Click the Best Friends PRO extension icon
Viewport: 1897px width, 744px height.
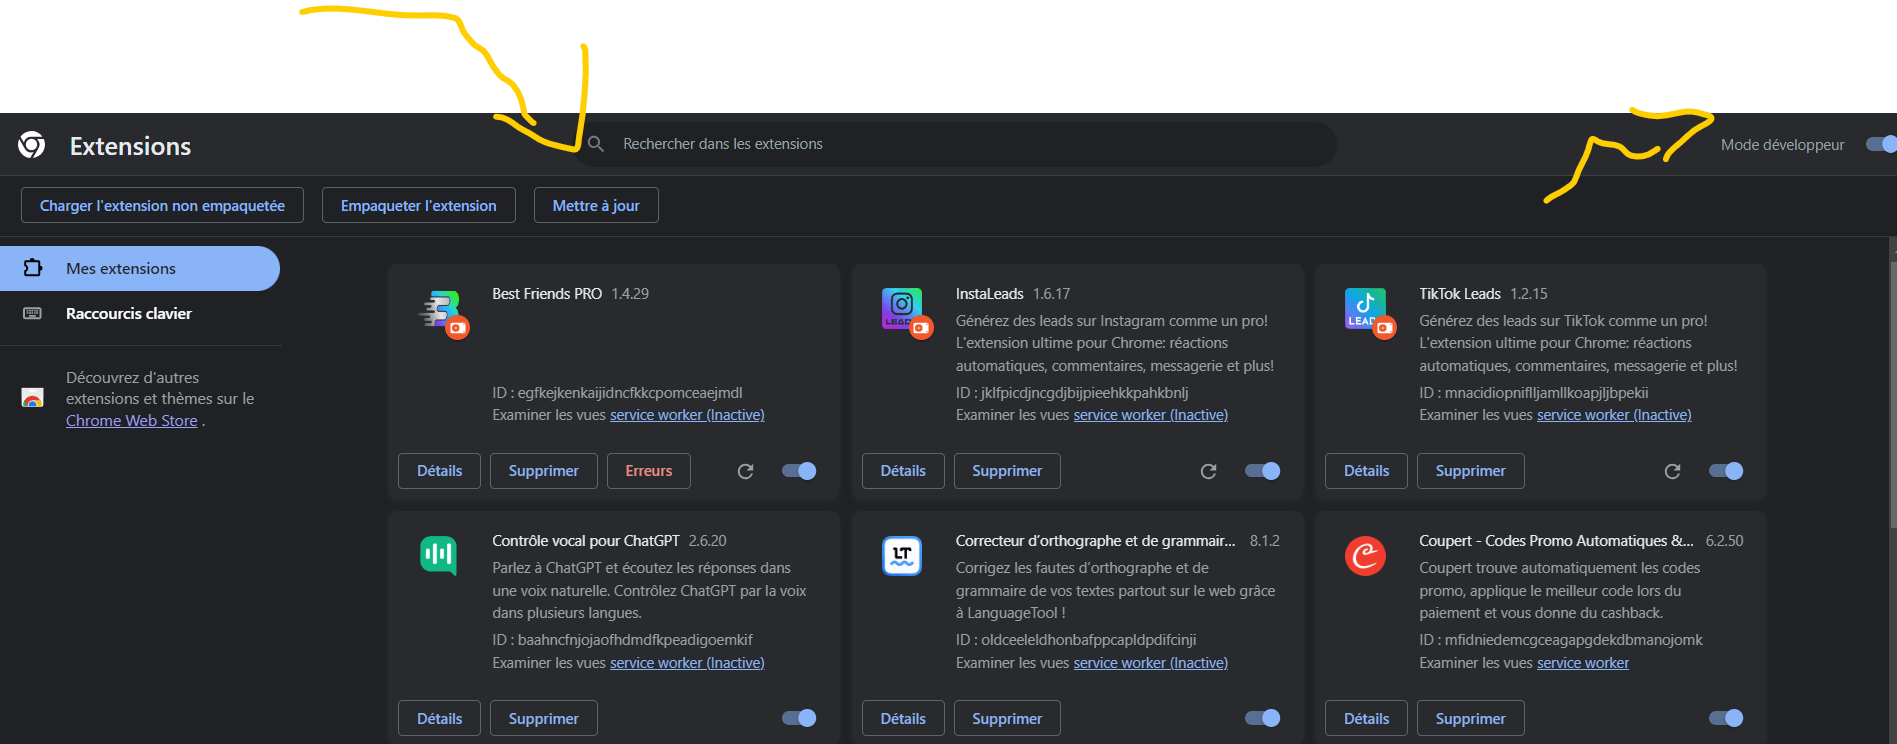(443, 312)
